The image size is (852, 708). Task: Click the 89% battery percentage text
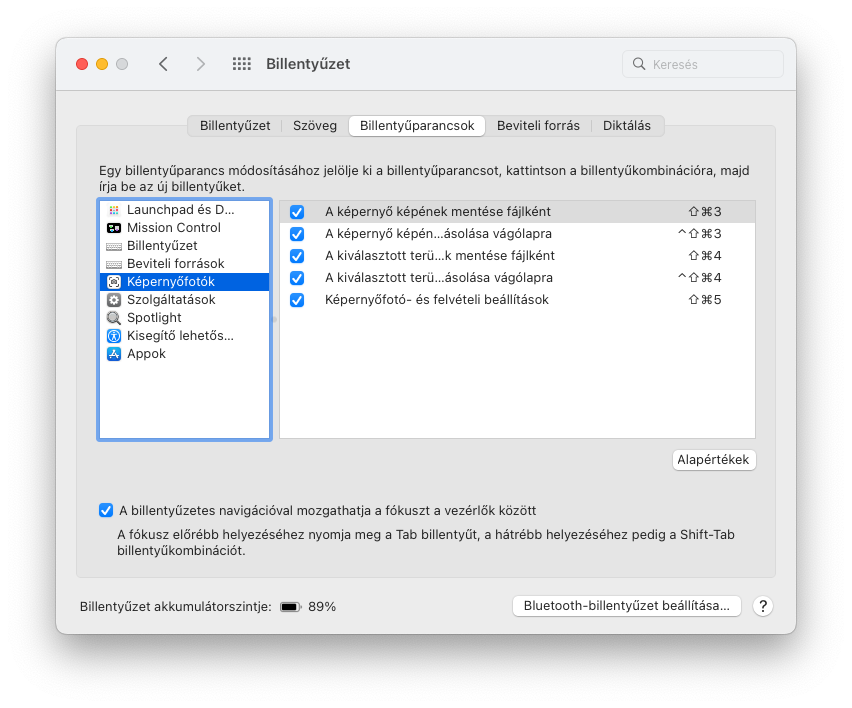(322, 606)
